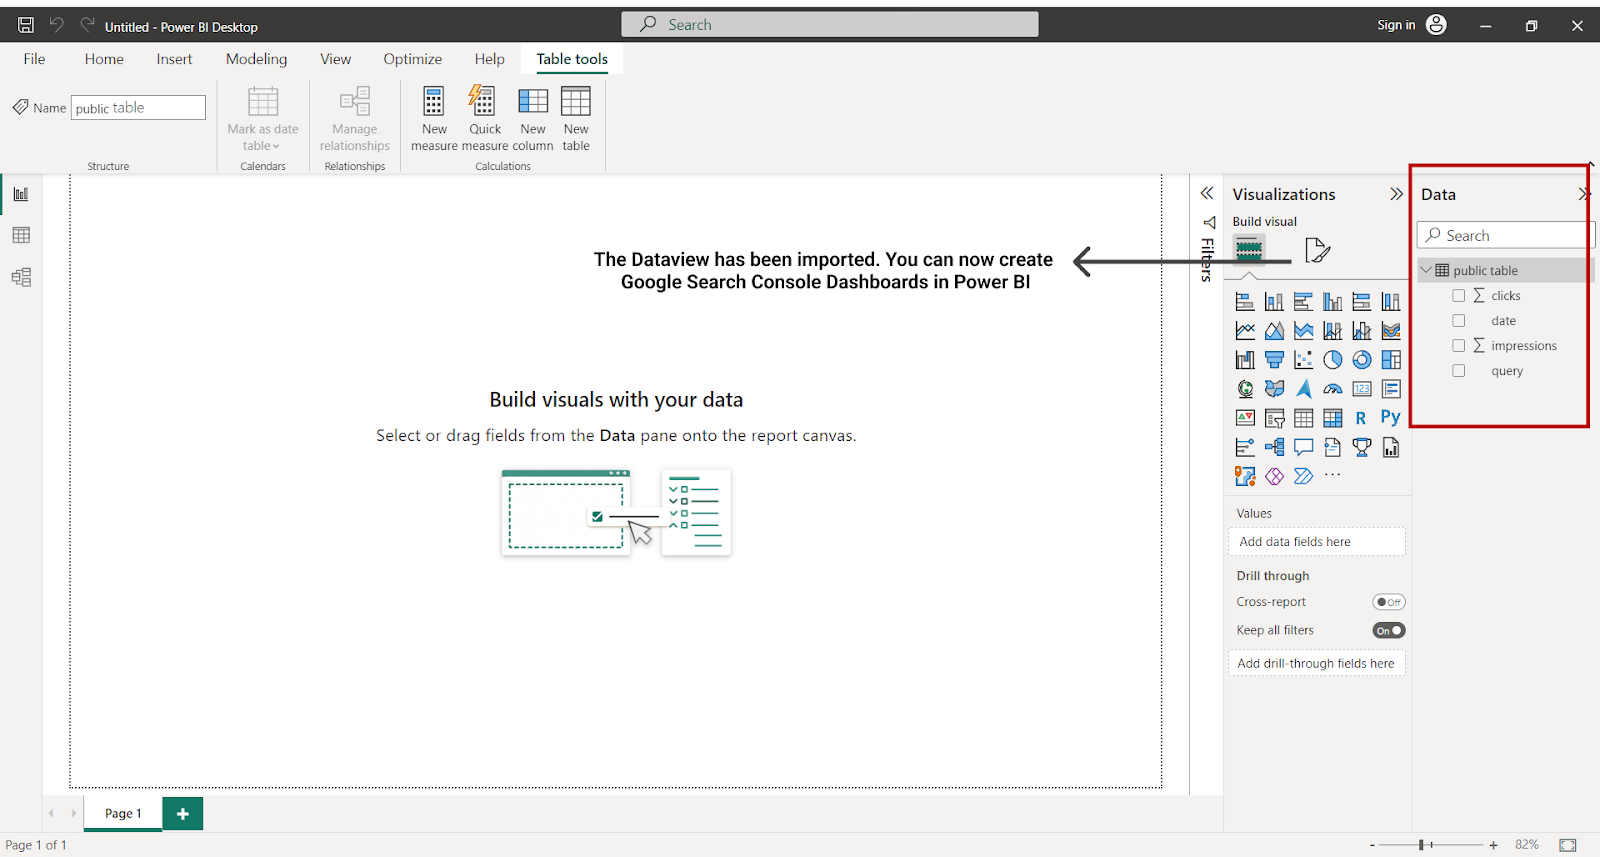This screenshot has width=1600, height=857.
Task: Check the date field checkbox
Action: (x=1458, y=320)
